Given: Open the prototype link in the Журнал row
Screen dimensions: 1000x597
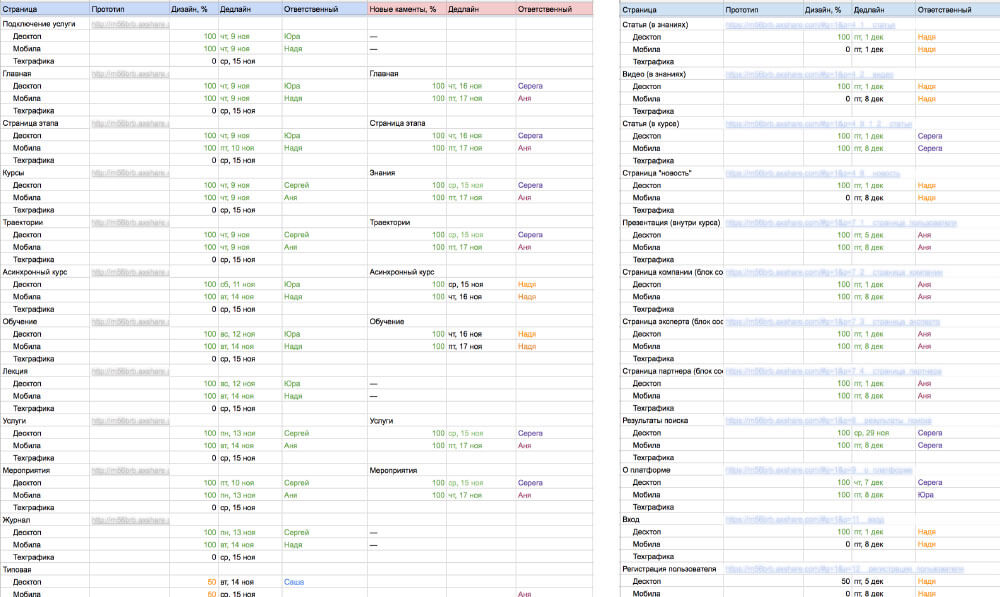Looking at the screenshot, I should [130, 521].
